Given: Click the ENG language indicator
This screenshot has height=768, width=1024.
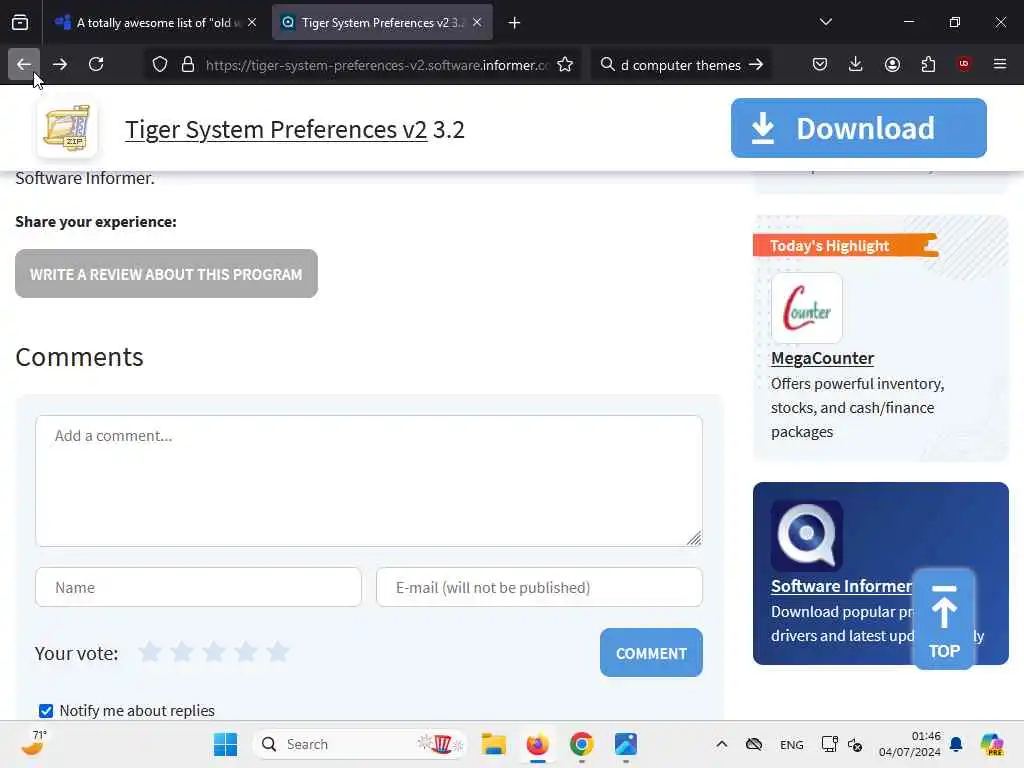Looking at the screenshot, I should [792, 744].
